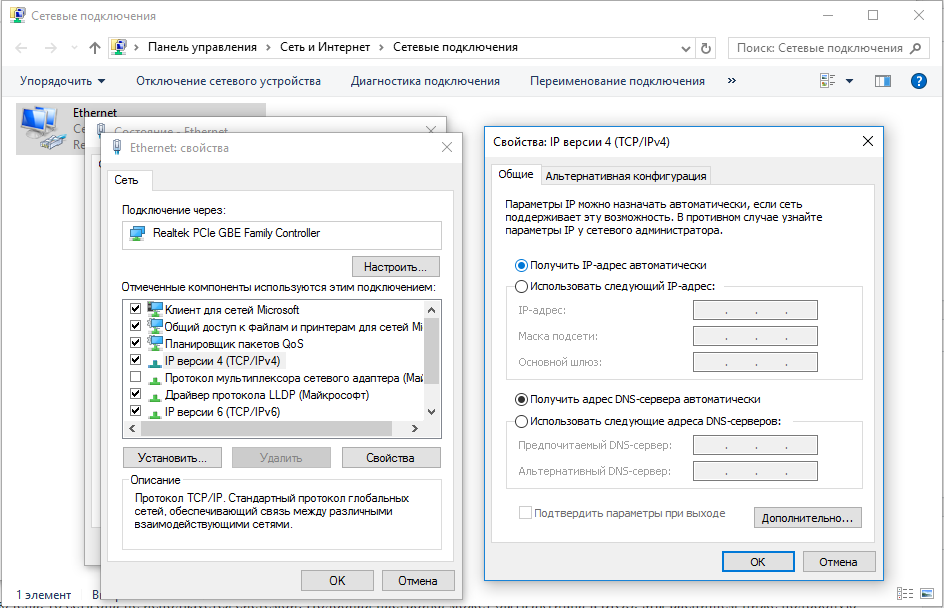
Task: Click the Настроить... button
Action: [x=396, y=267]
